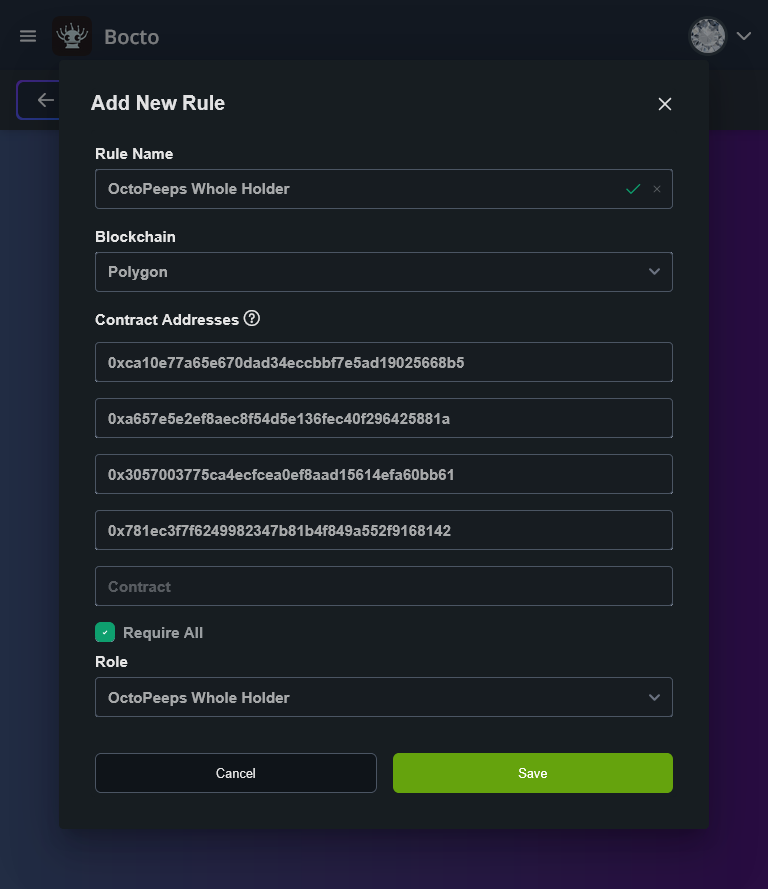Go back using the arrow button

[42, 100]
